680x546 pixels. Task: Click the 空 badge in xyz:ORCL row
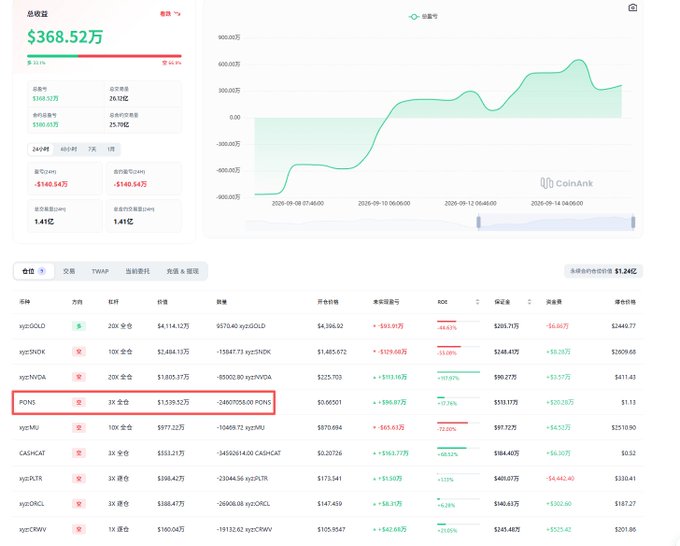pos(79,504)
